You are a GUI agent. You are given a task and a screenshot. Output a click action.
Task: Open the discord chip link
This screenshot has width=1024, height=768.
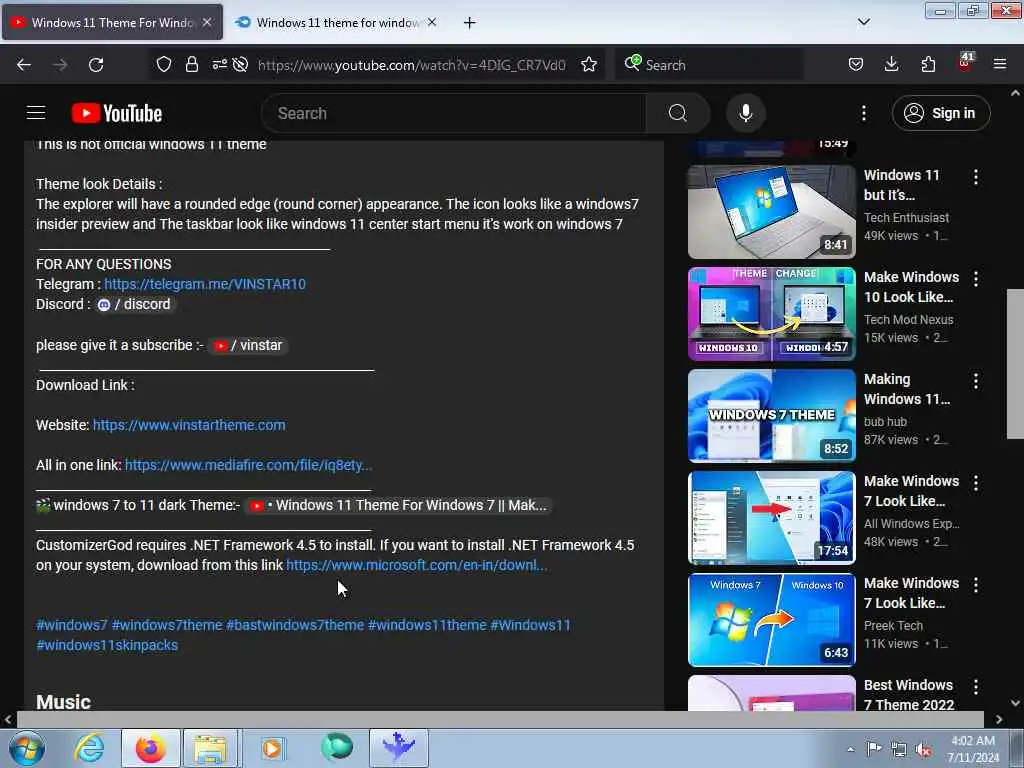tap(135, 304)
